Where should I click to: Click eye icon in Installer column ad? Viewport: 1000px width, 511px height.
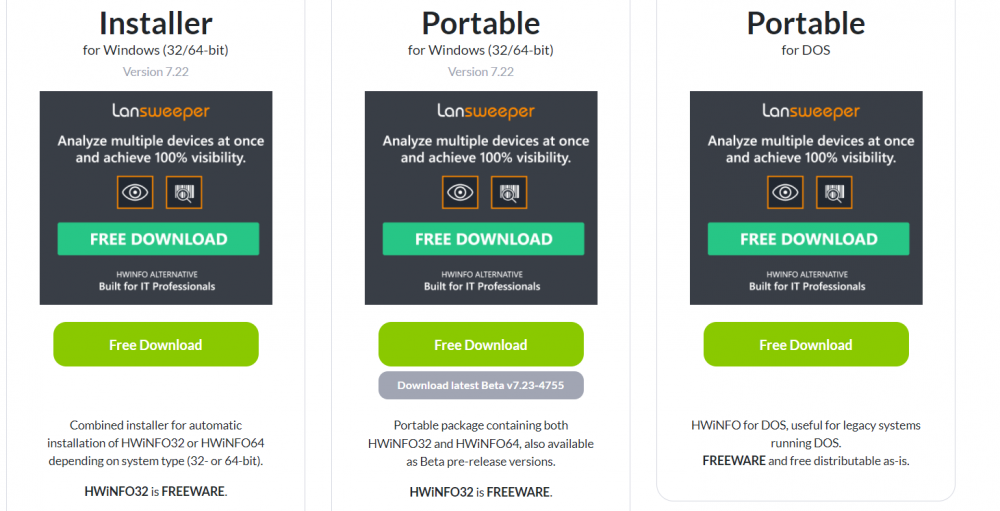click(x=135, y=192)
